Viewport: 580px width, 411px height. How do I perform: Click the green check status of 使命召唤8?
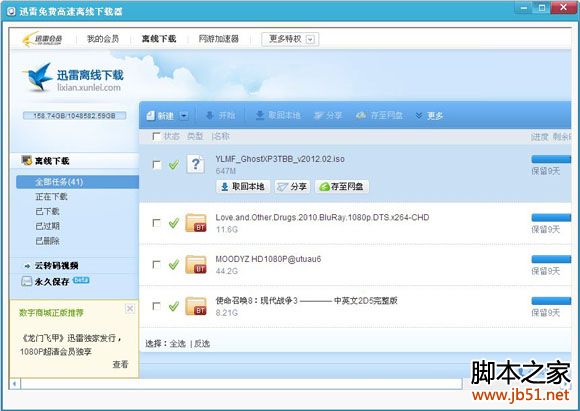pyautogui.click(x=174, y=306)
